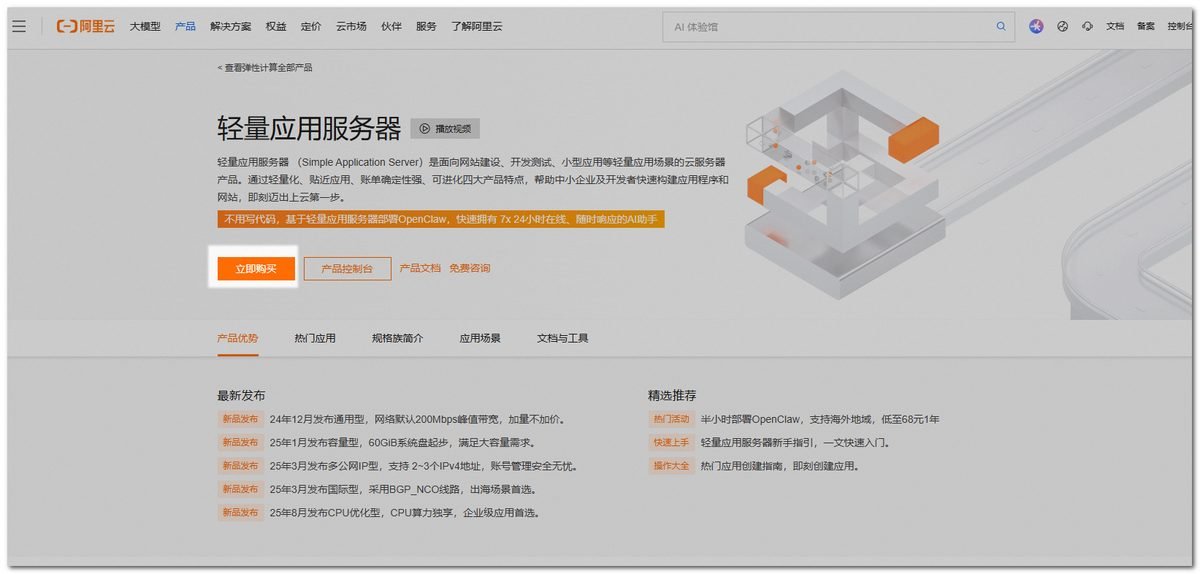
Task: Click the 热门活动 tag
Action: point(671,419)
